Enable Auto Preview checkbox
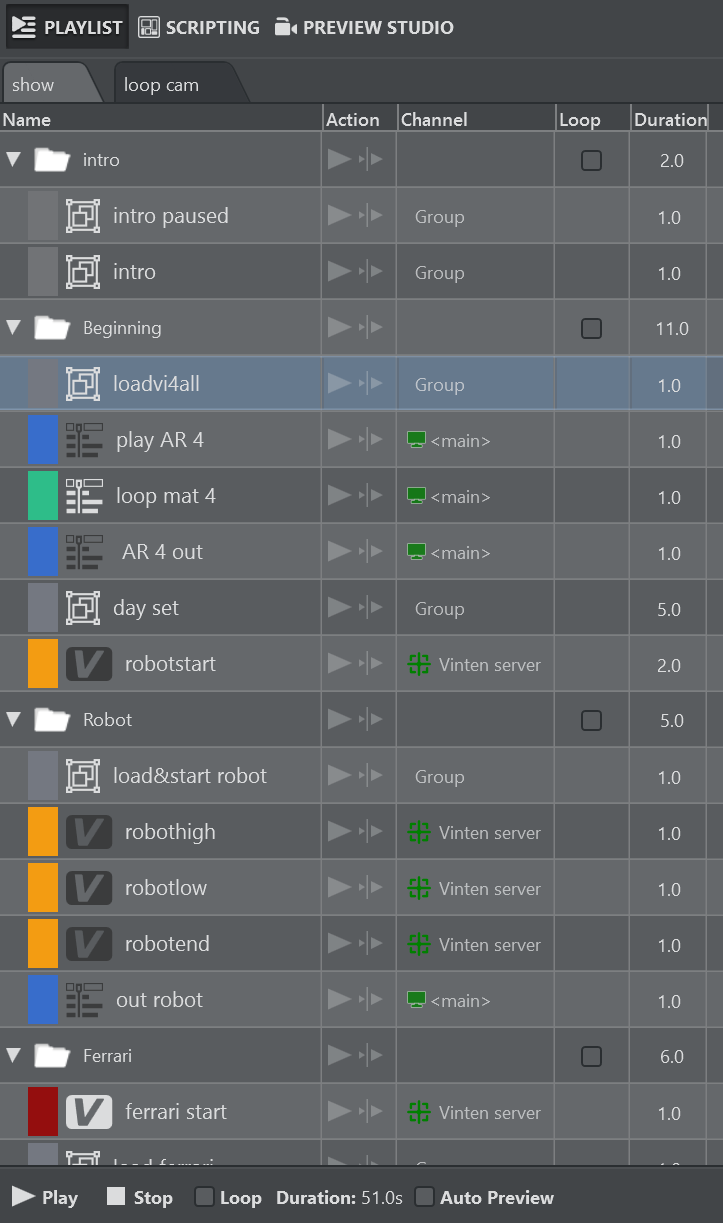The height and width of the screenshot is (1223, 723). (x=425, y=1197)
